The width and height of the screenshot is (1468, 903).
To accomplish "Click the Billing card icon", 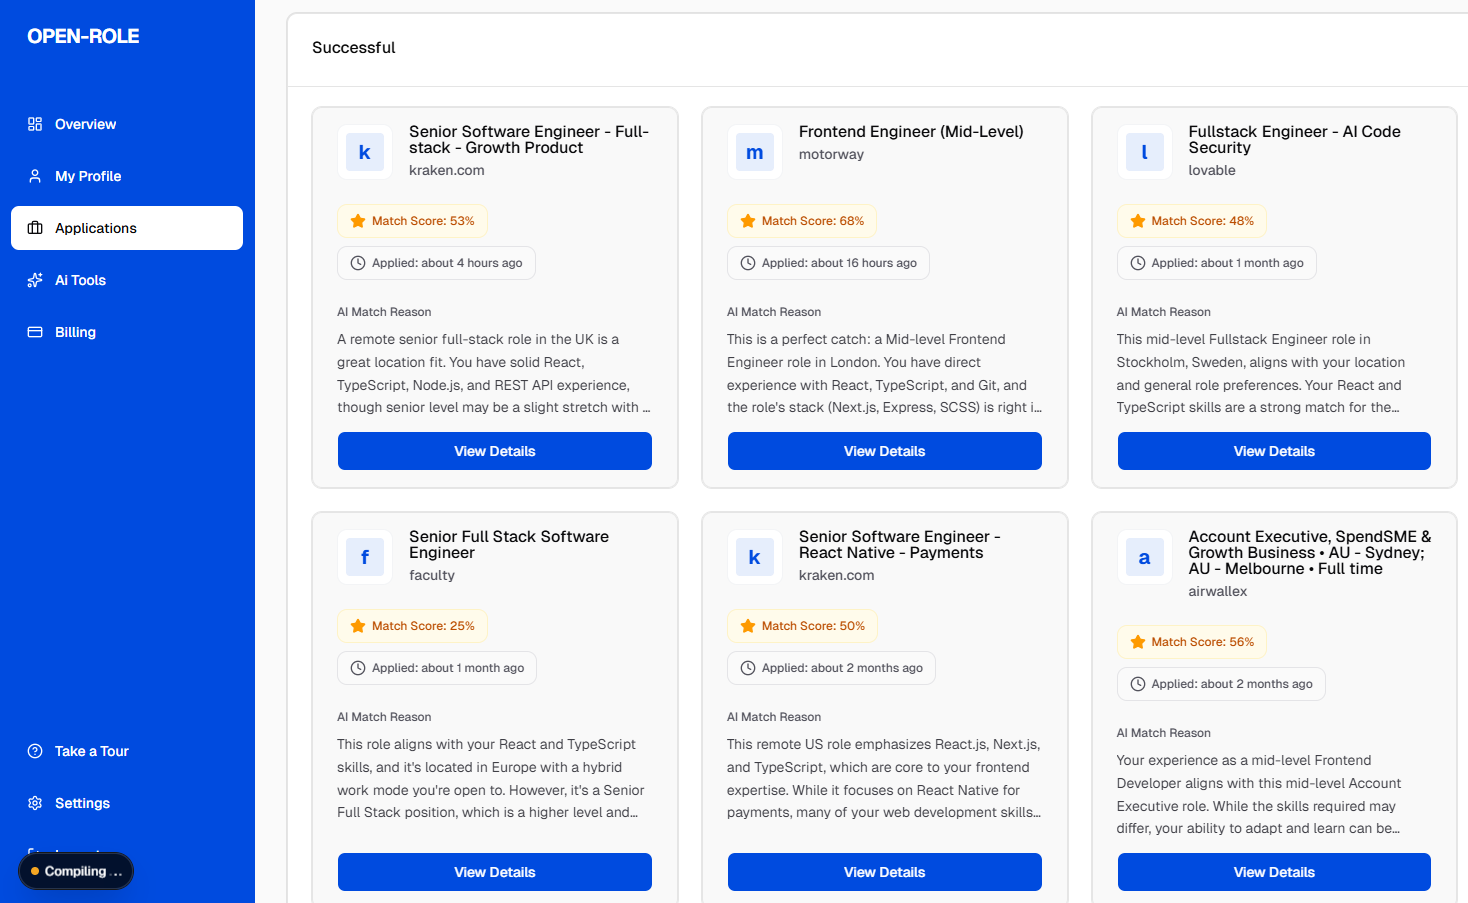I will [x=35, y=332].
